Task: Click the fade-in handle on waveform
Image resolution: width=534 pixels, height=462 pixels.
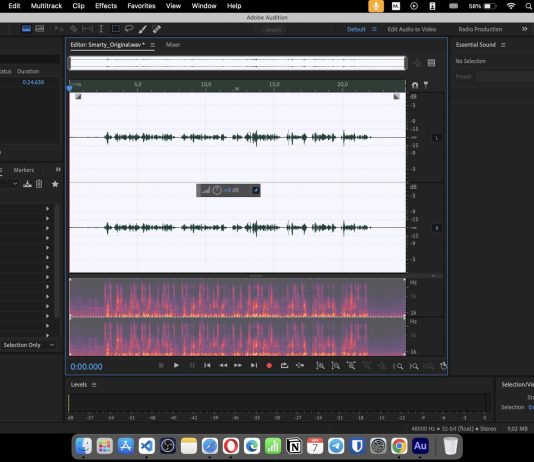Action: coord(78,97)
